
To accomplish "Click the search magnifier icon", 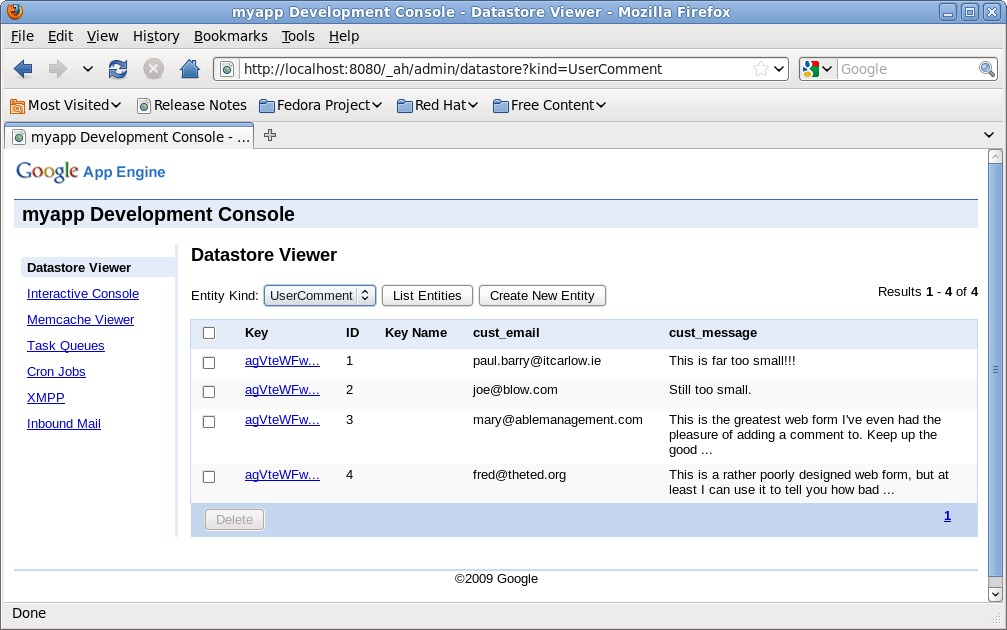I will tap(986, 69).
